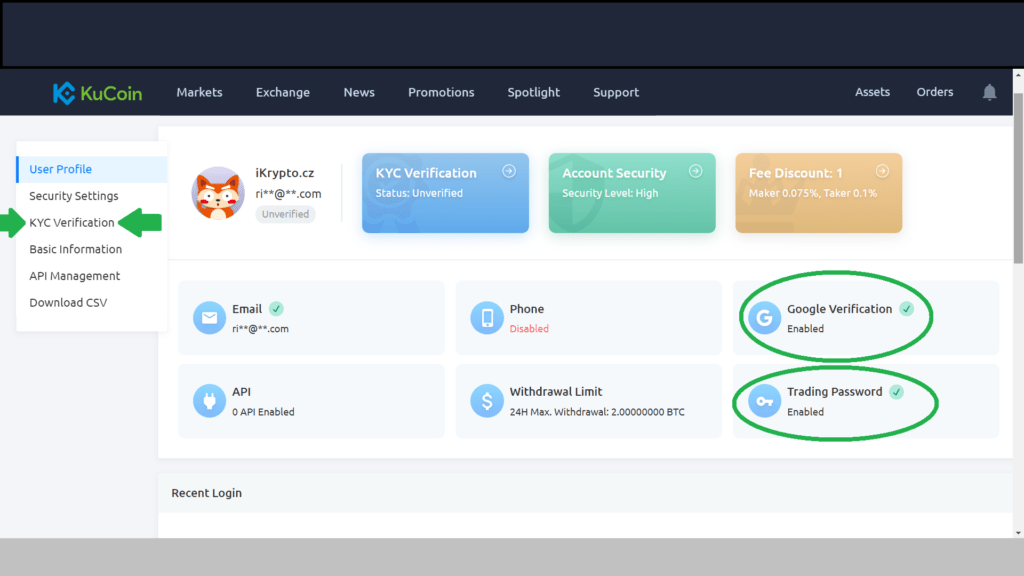
Task: Click the Maker 0.075%, Taker 0.1% text
Action: click(x=813, y=193)
